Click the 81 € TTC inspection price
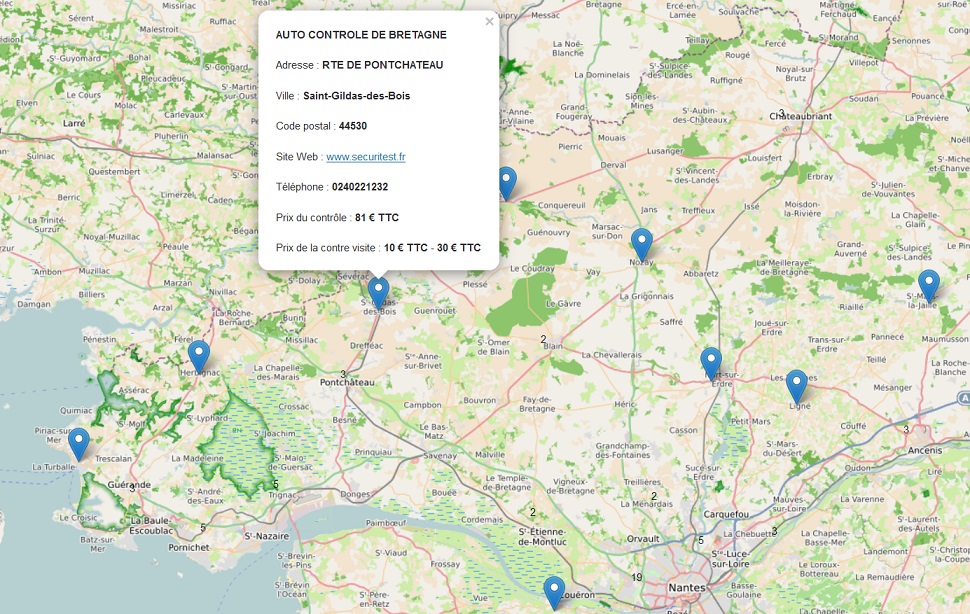Image resolution: width=970 pixels, height=614 pixels. [x=376, y=217]
